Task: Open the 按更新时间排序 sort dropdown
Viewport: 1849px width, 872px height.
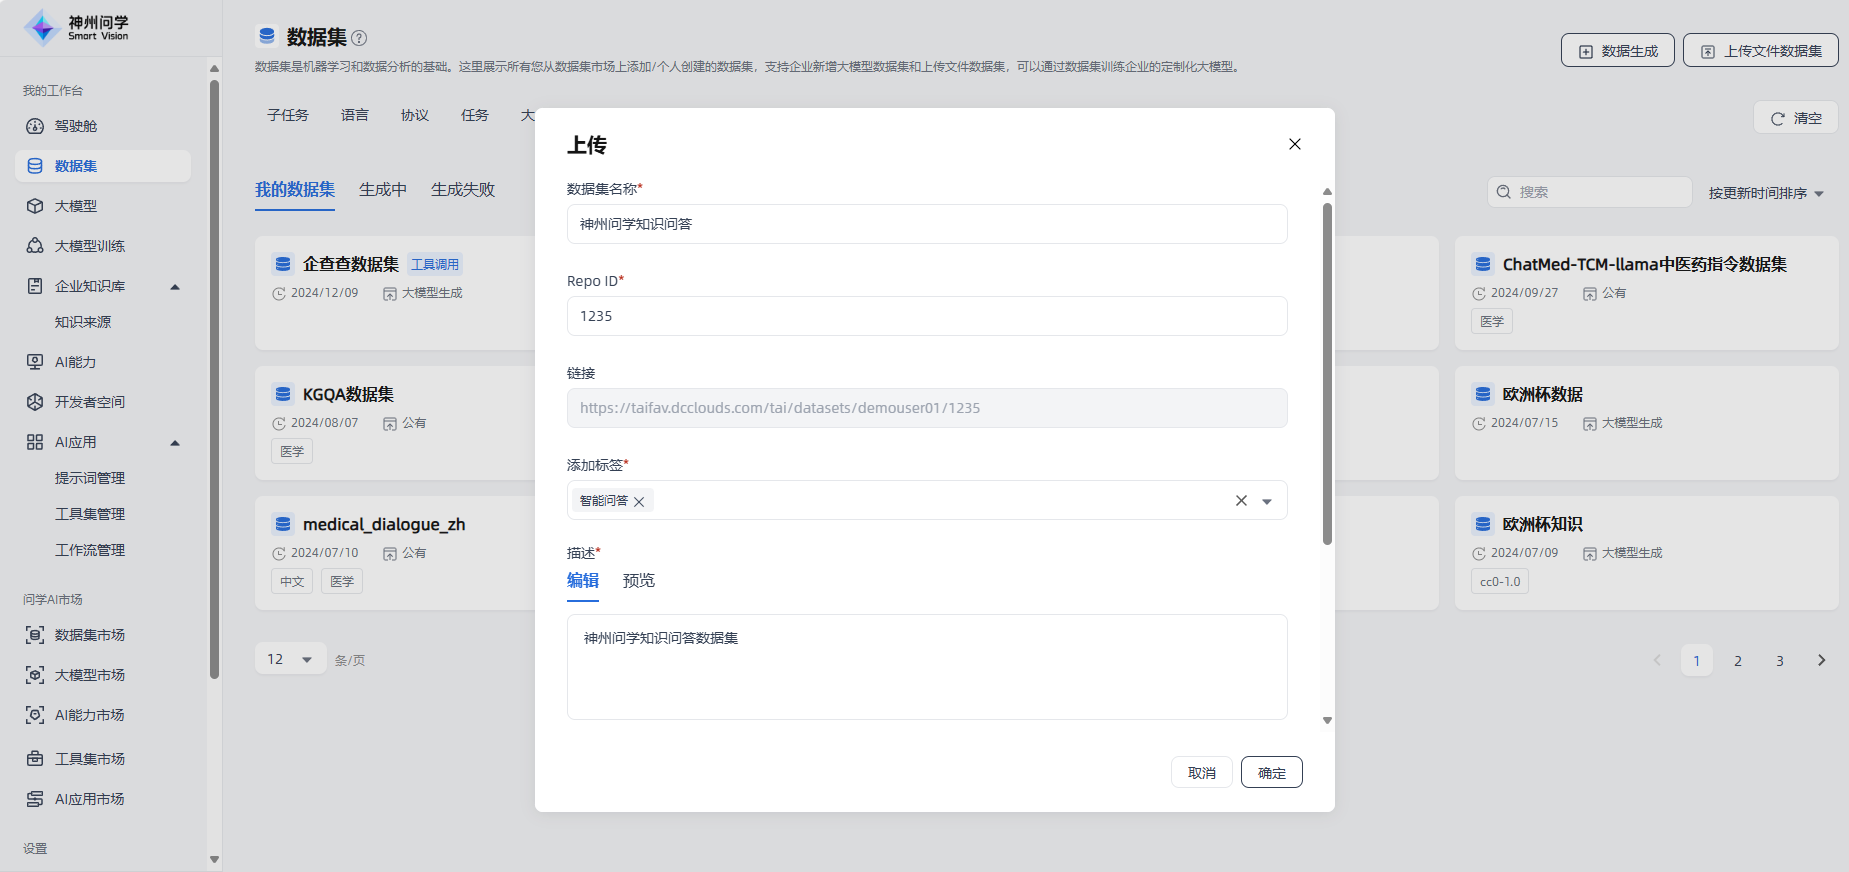Action: click(1766, 193)
